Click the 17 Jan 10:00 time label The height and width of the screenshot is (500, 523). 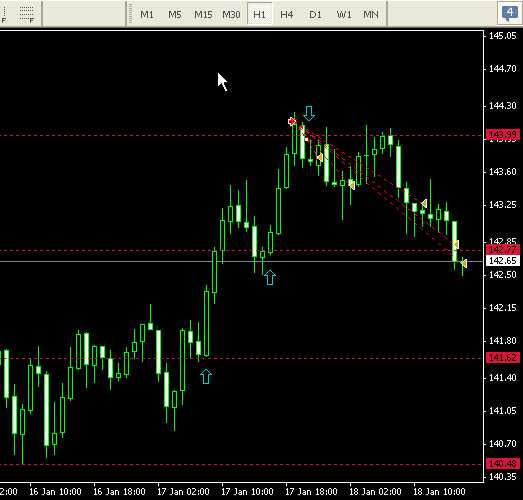tap(247, 492)
